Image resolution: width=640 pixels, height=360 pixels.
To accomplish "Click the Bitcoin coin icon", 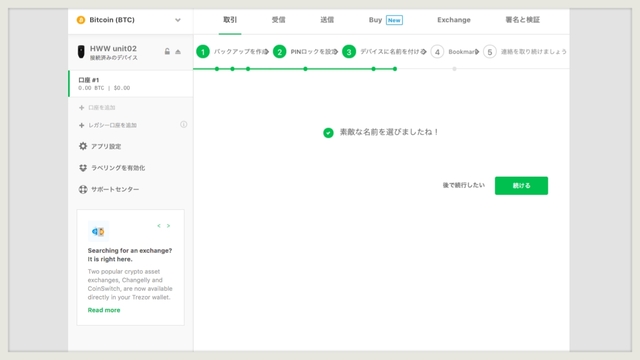I will point(81,20).
